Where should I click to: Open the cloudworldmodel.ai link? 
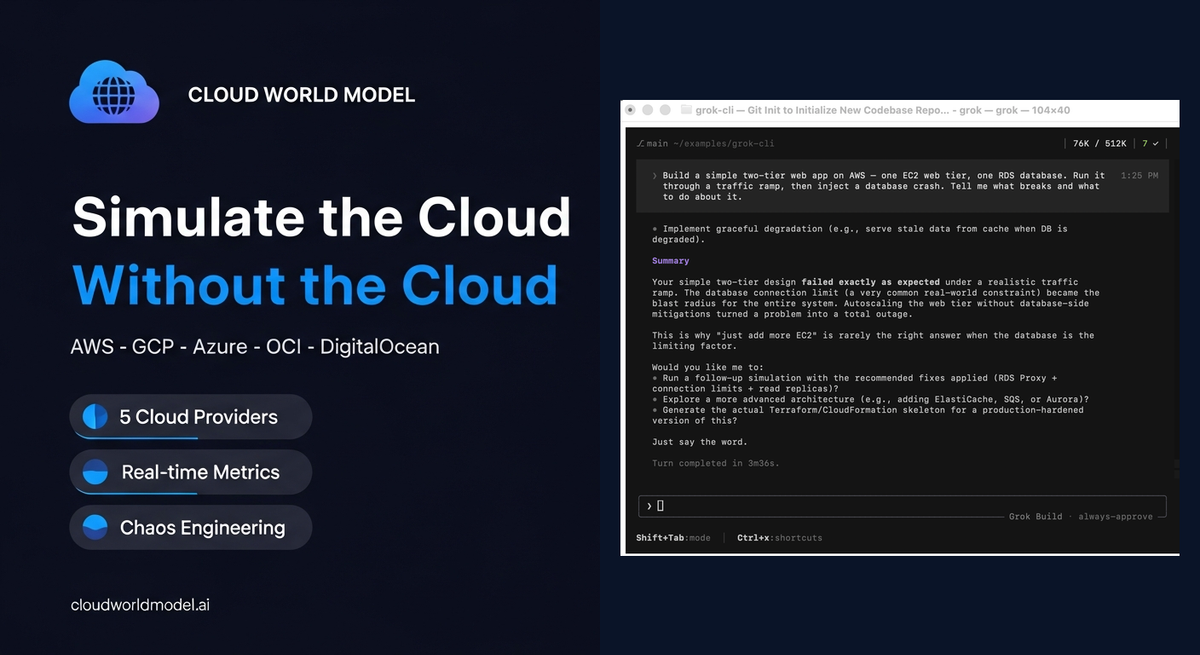tap(140, 605)
